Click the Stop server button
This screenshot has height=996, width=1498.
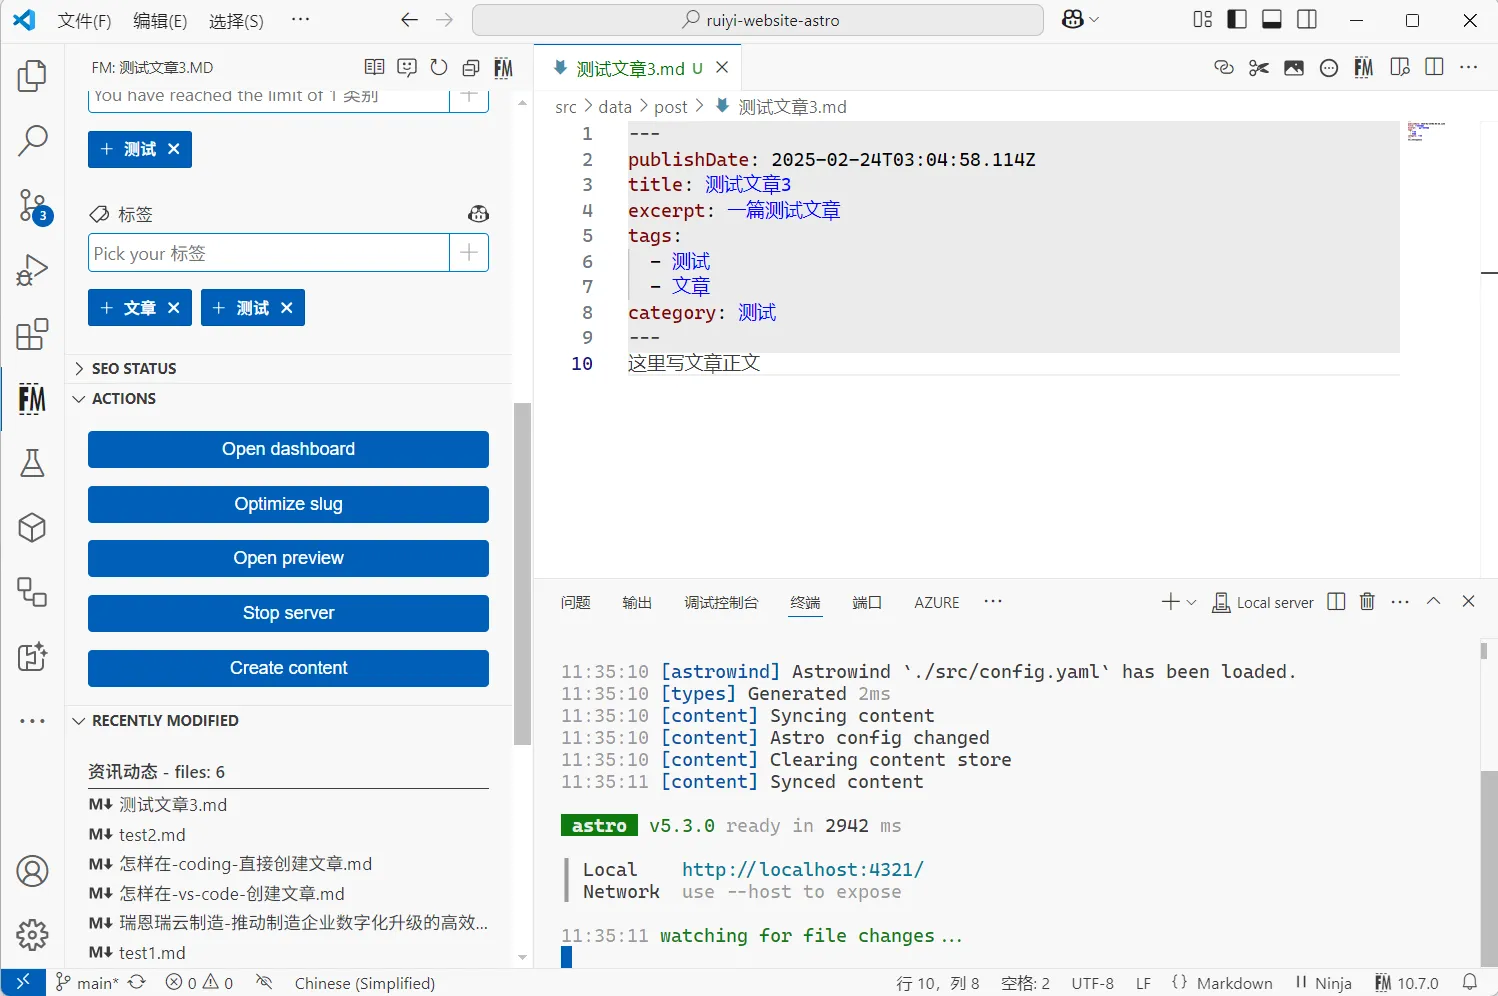(288, 613)
